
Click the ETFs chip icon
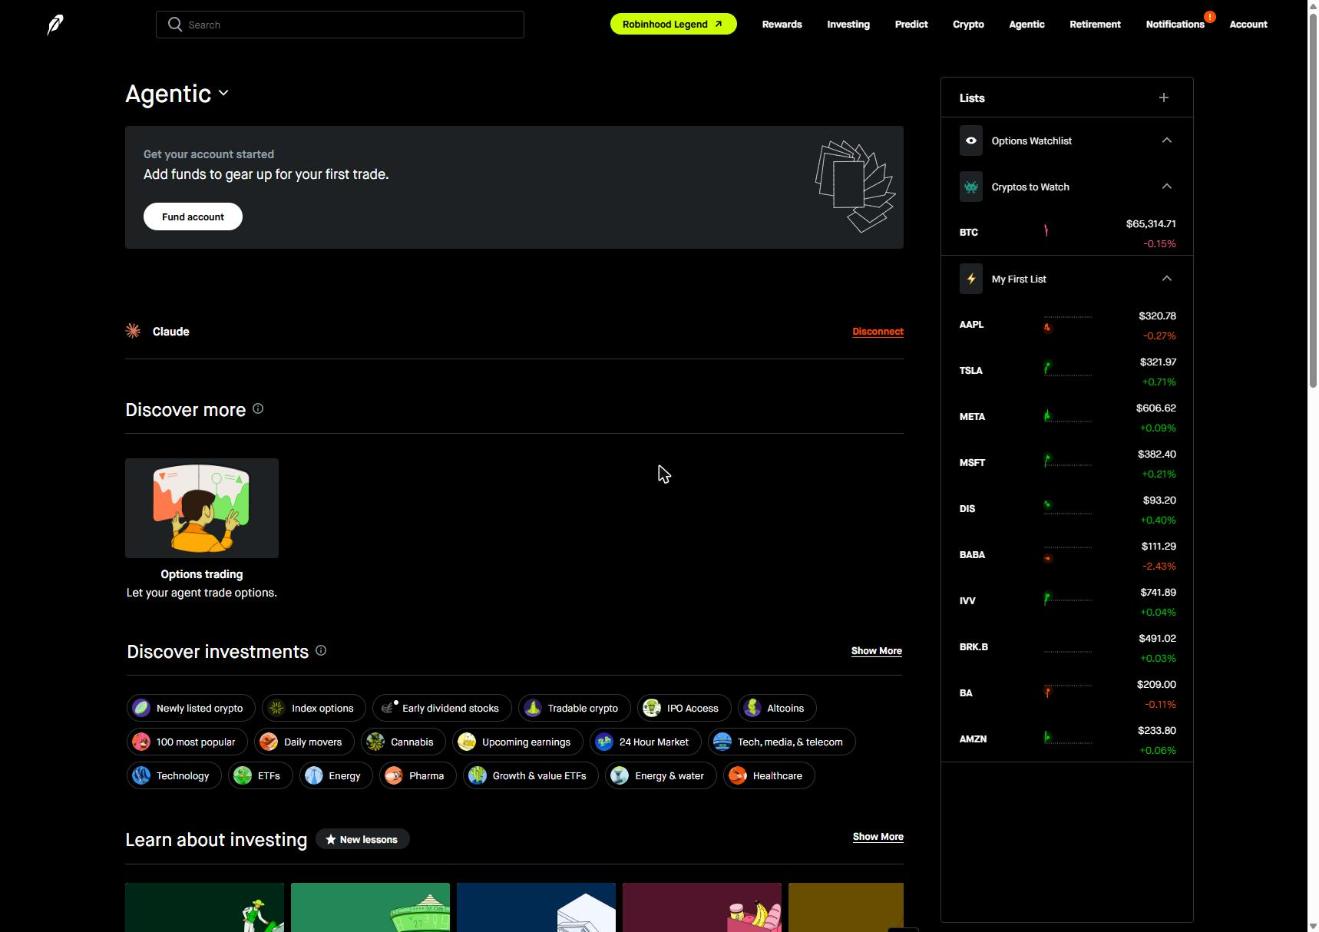coord(242,776)
